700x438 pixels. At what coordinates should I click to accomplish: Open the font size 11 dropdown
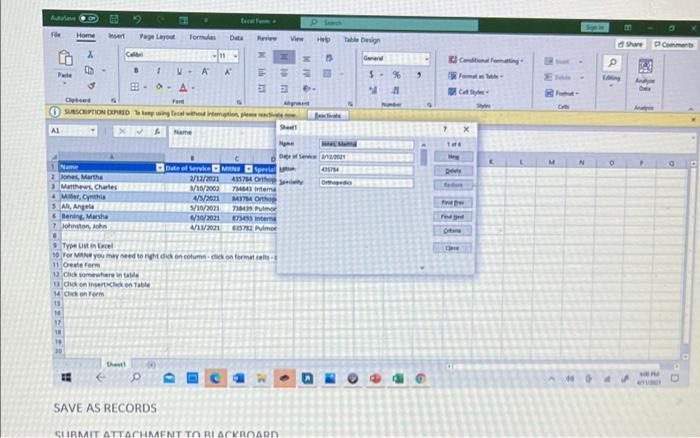click(x=235, y=56)
